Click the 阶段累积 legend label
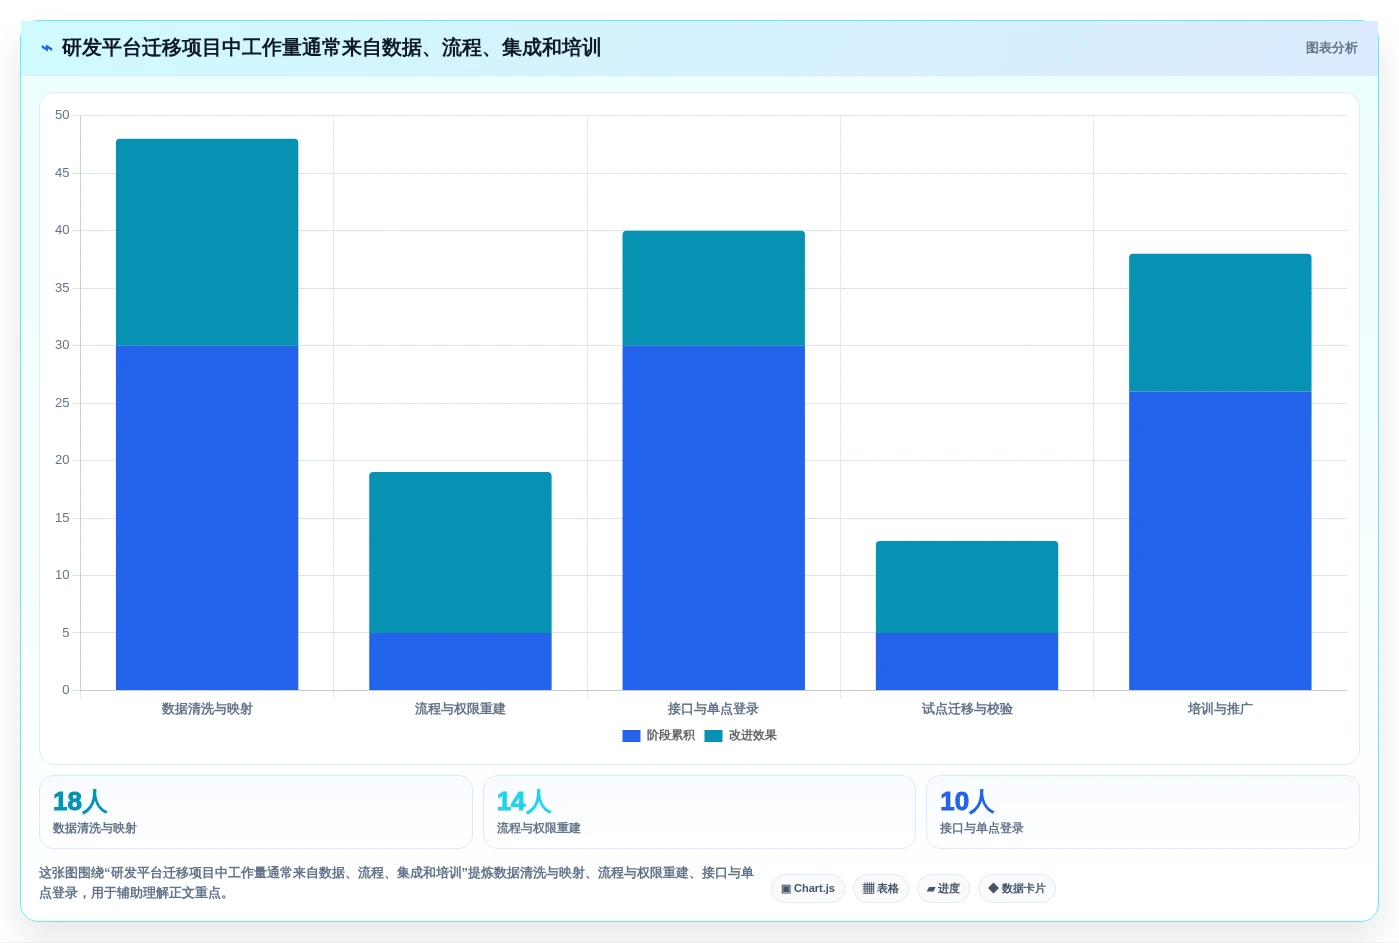 click(x=670, y=736)
